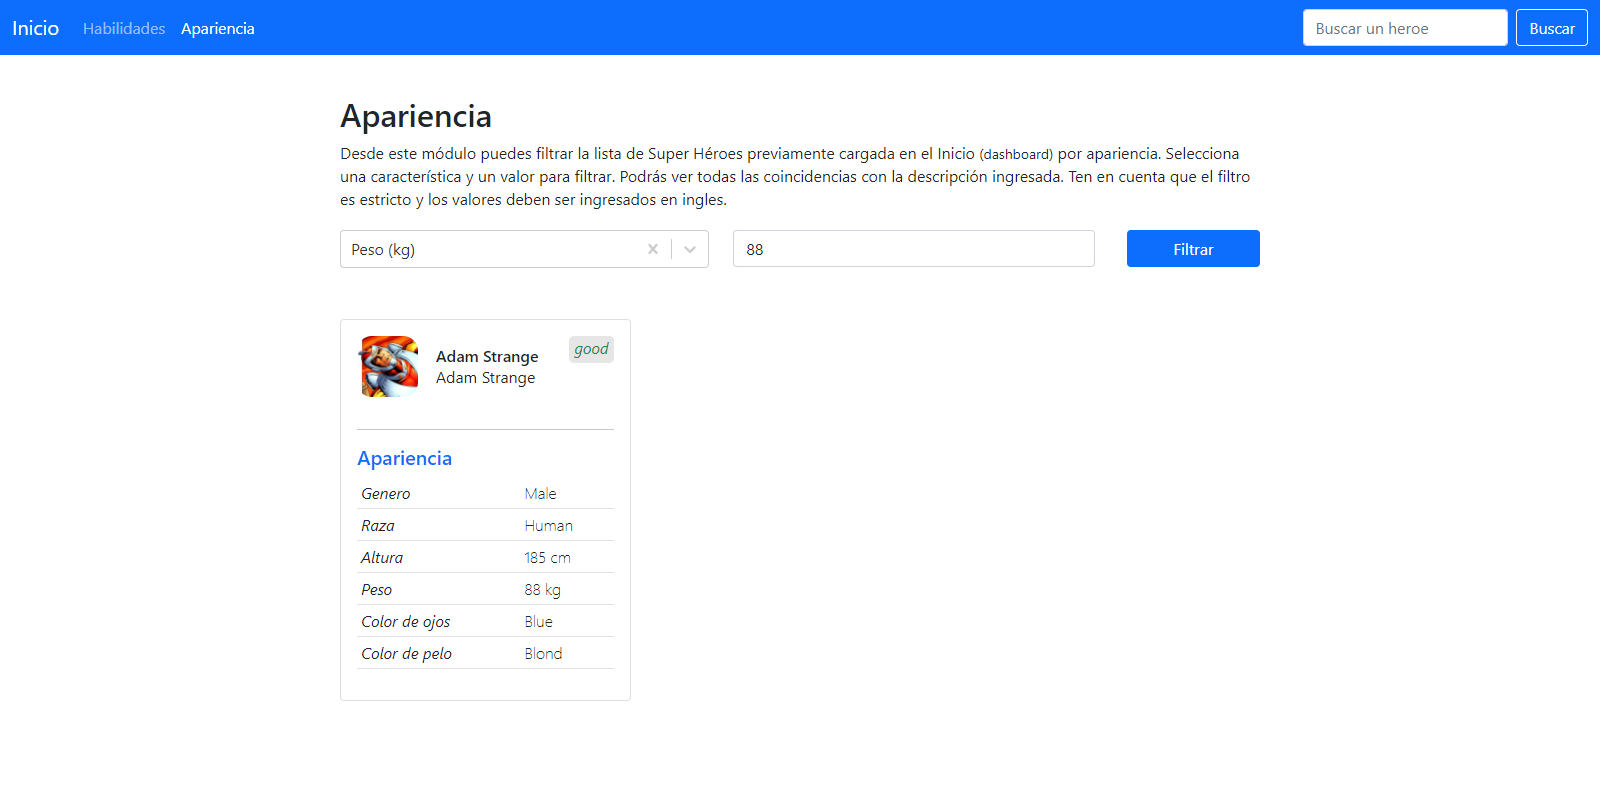Open the characteristic dropdown chevron
The width and height of the screenshot is (1600, 789).
click(x=690, y=249)
